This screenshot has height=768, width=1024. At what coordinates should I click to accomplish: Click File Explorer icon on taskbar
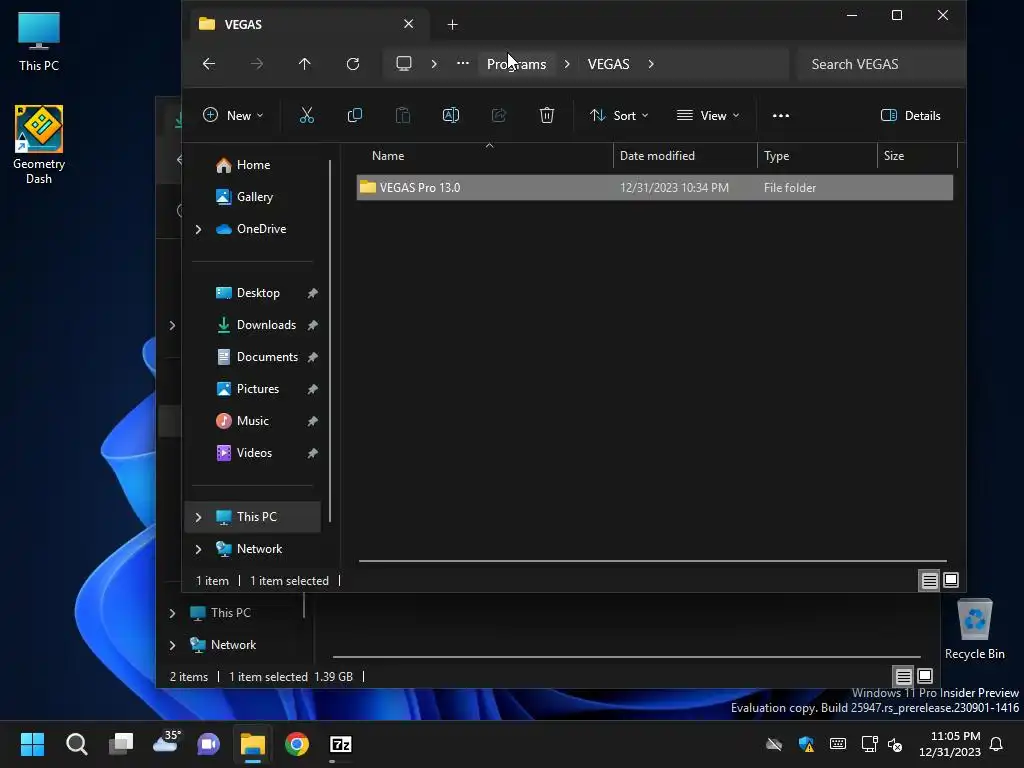click(x=253, y=744)
